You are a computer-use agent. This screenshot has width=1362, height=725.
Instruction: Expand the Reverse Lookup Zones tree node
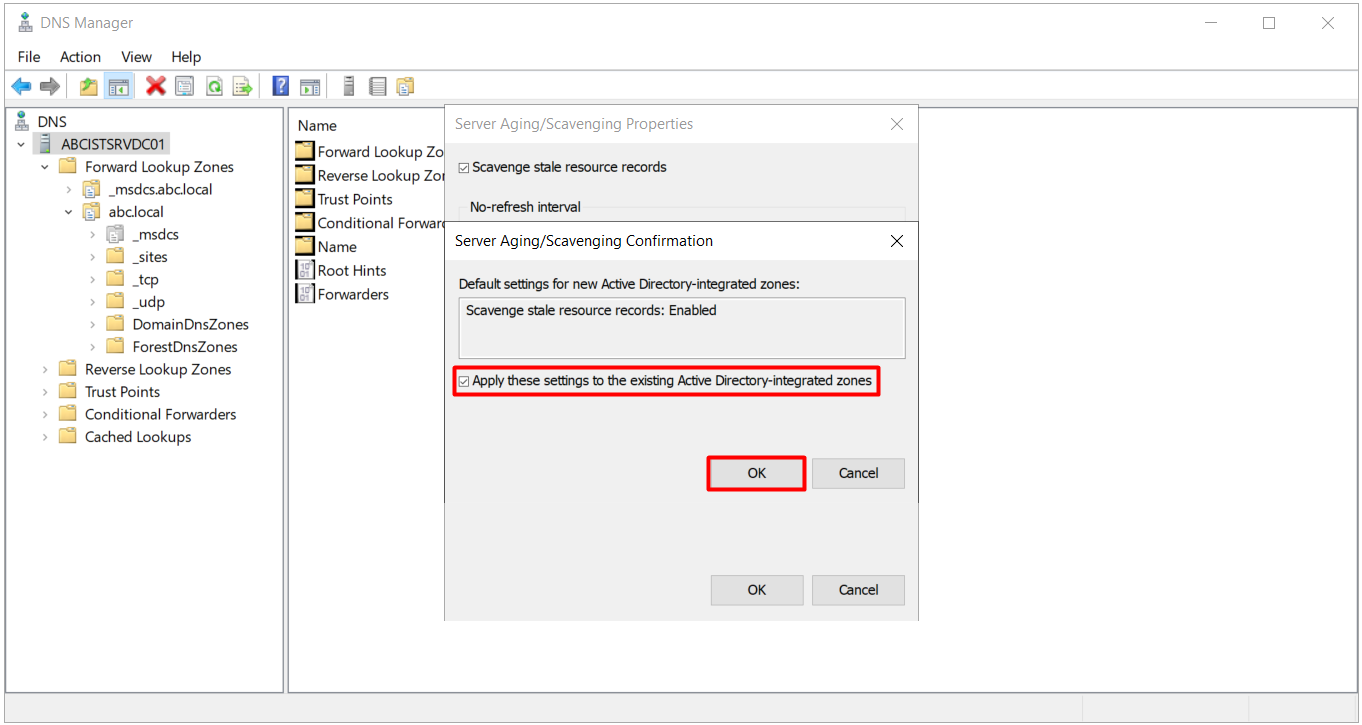(x=45, y=370)
